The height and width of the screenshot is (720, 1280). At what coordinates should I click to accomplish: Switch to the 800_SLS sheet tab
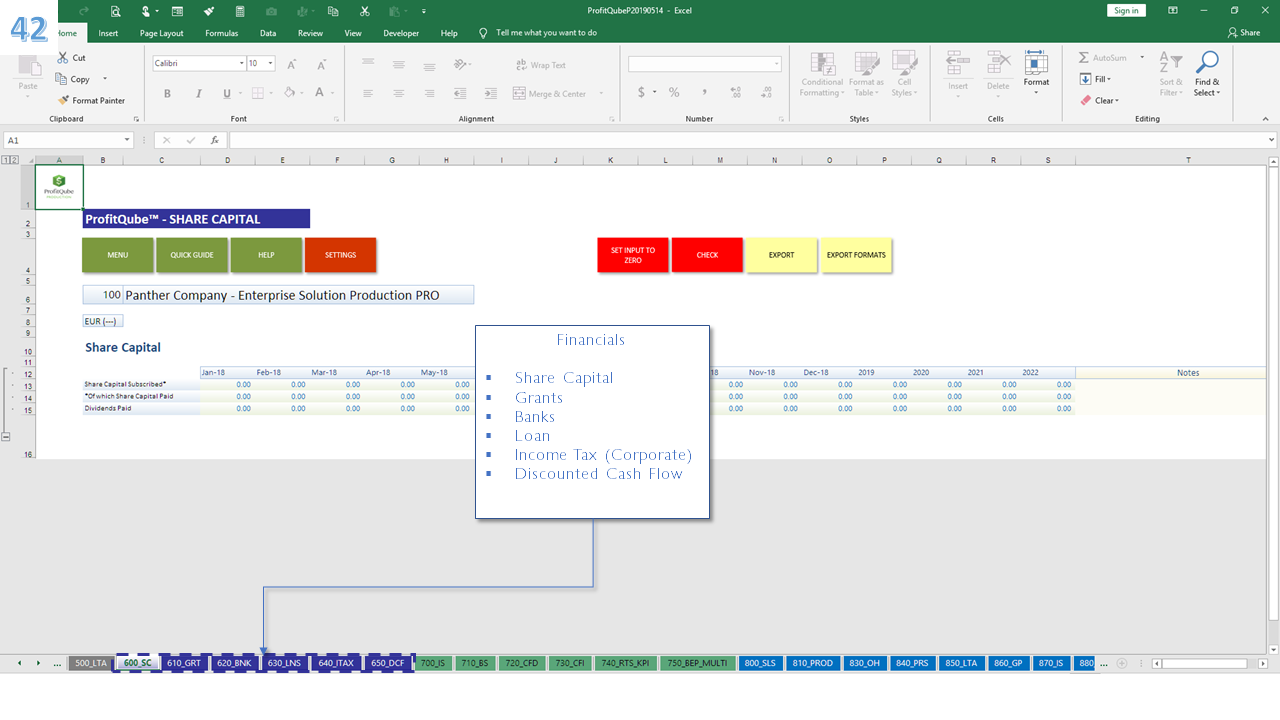click(759, 663)
